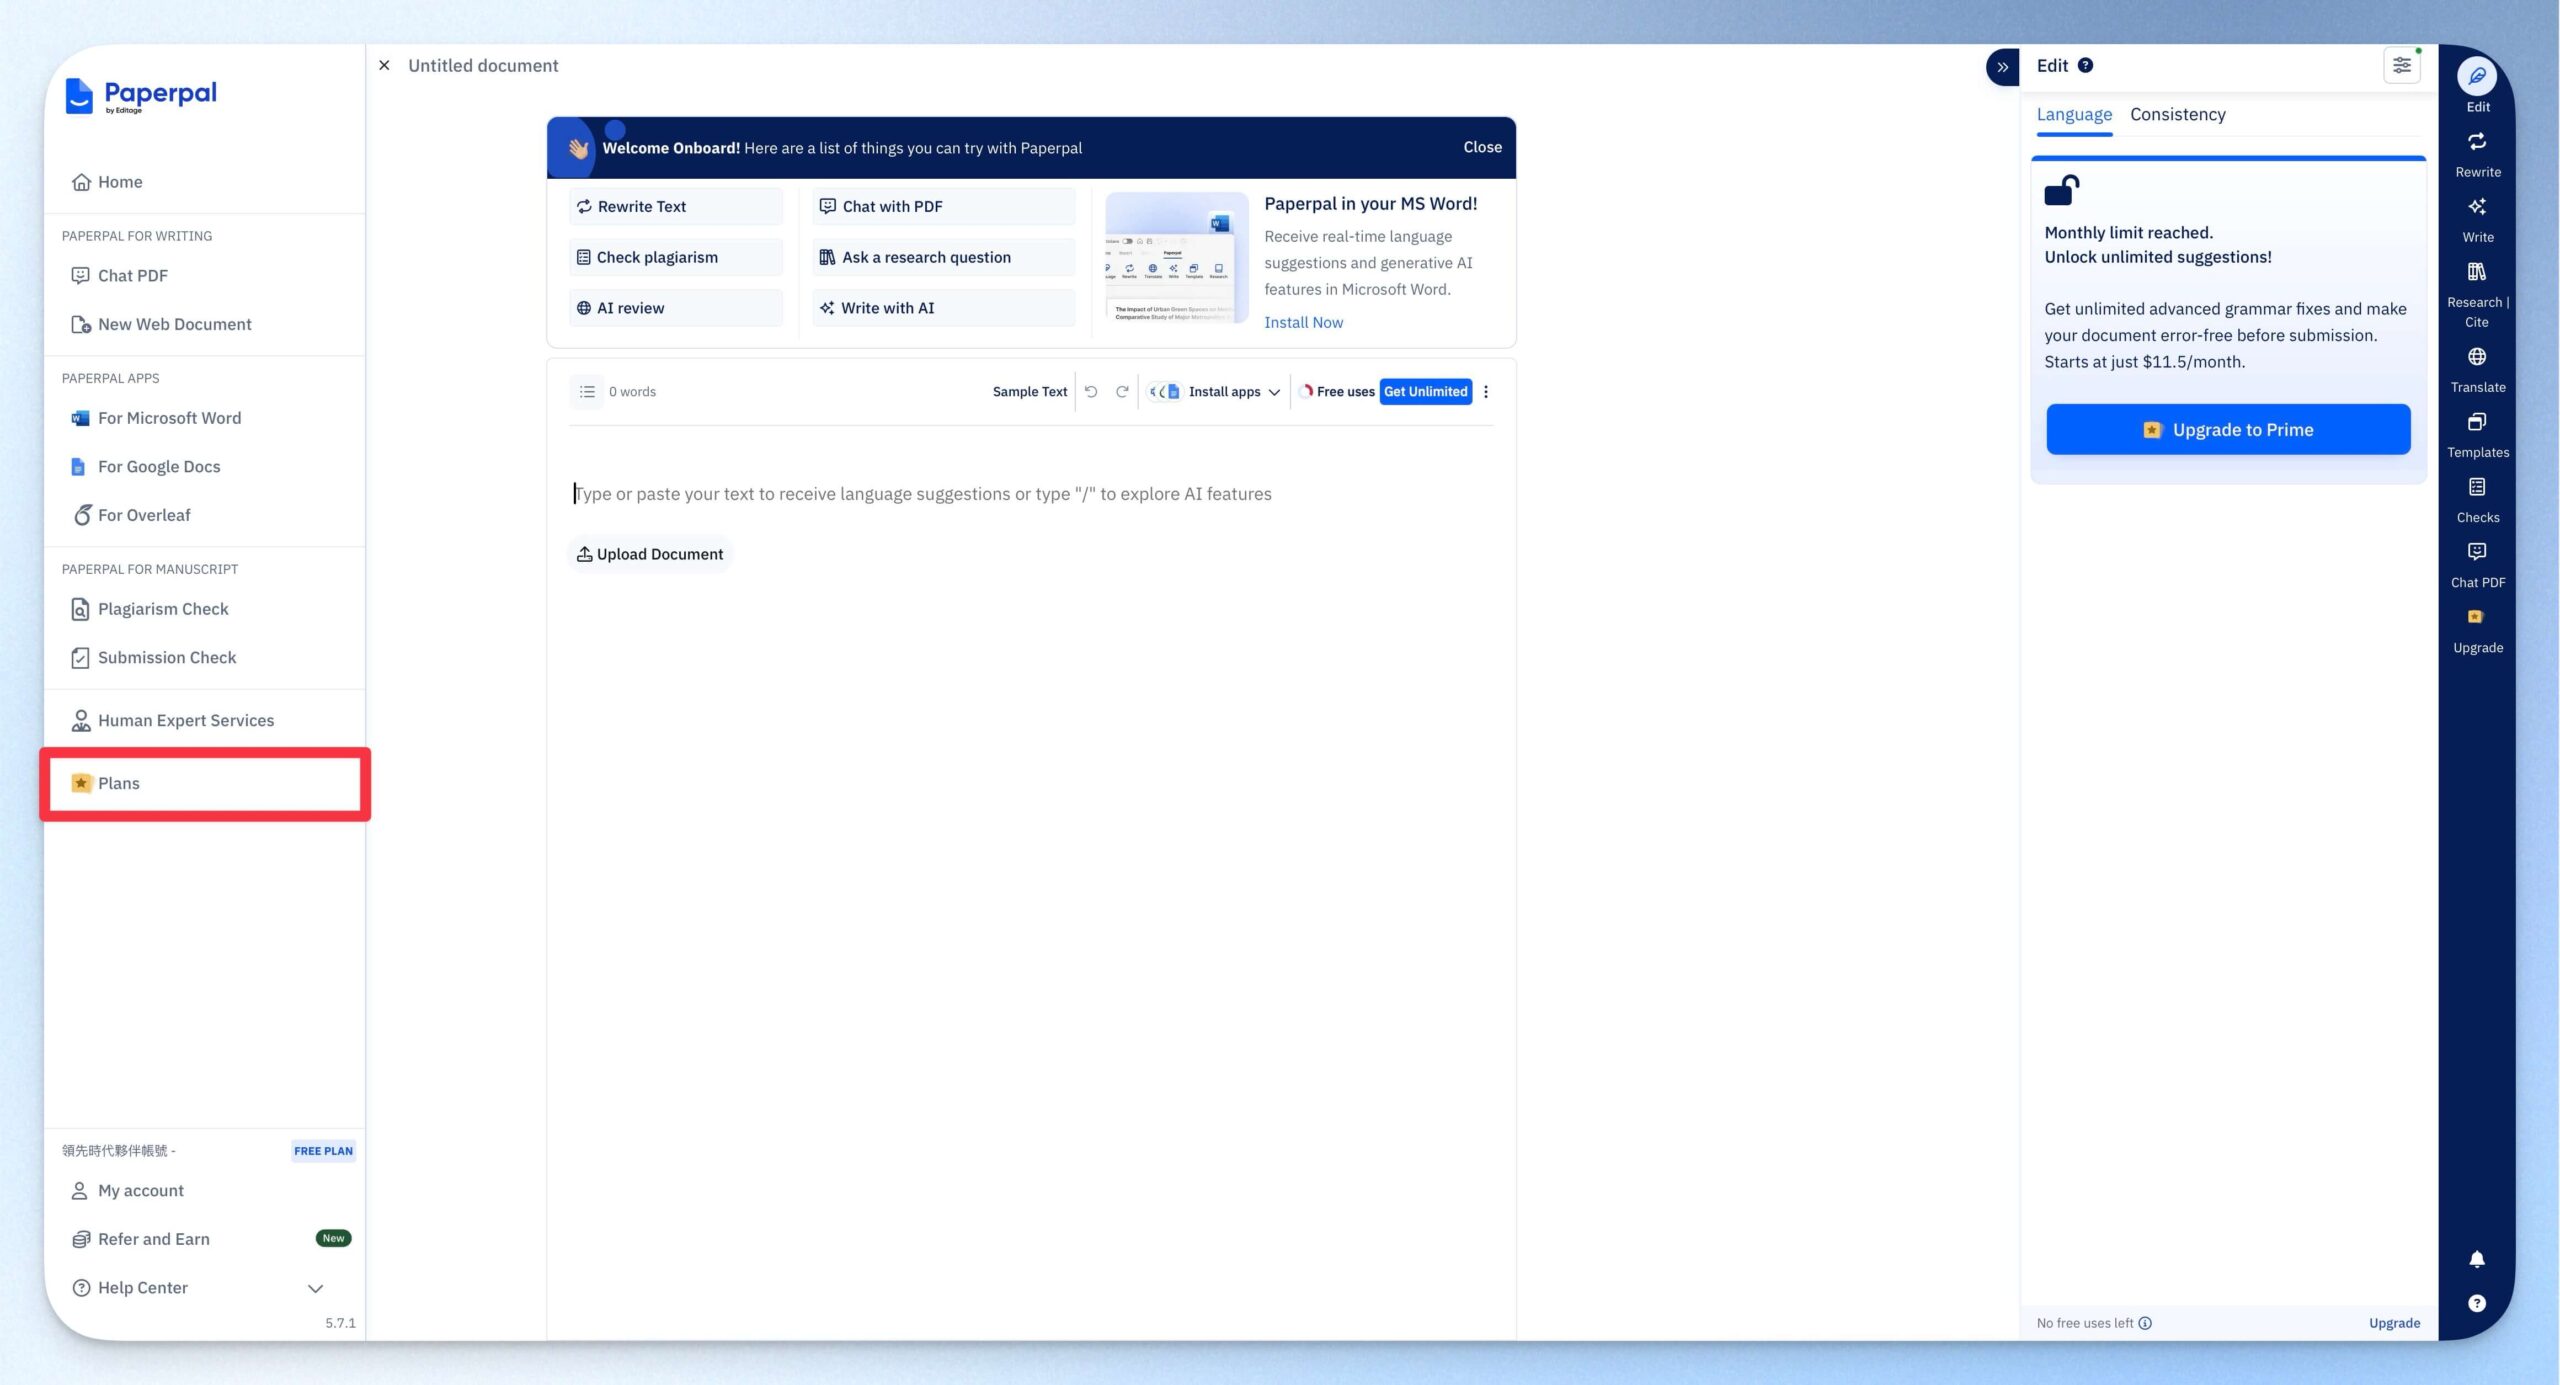Open notifications bell icon

(2477, 1259)
